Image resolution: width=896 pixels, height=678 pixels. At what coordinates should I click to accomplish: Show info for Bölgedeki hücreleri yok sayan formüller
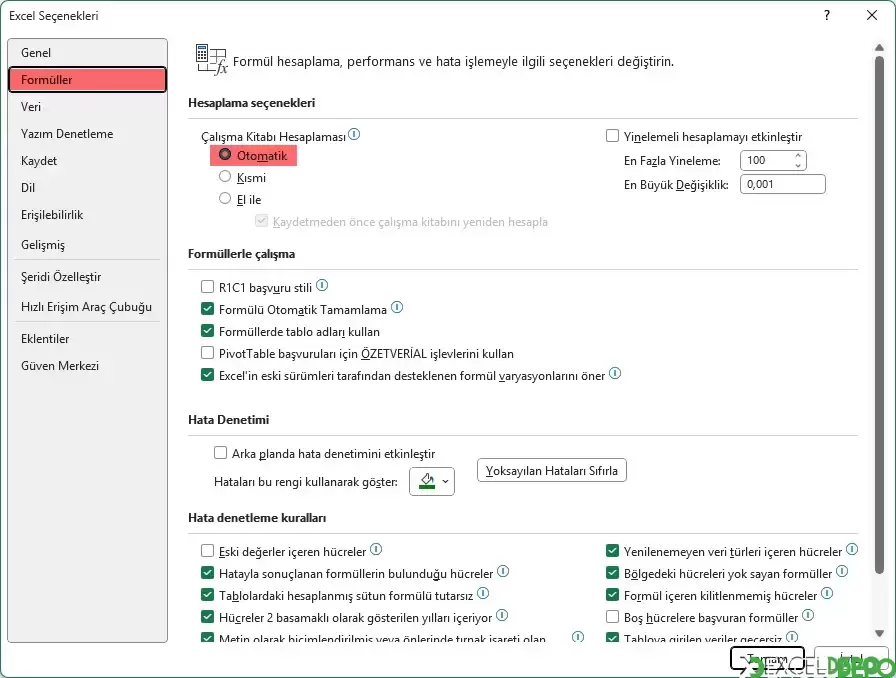pos(842,571)
